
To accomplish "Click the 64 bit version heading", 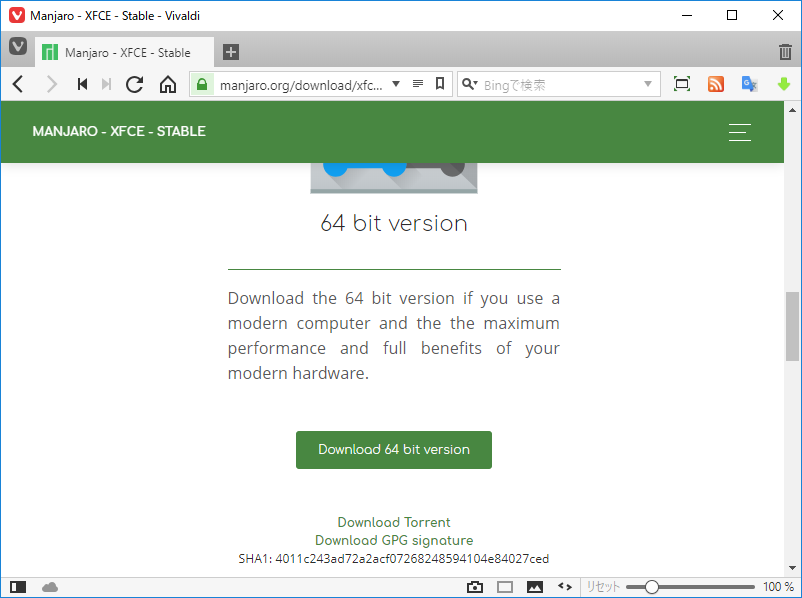I will pyautogui.click(x=394, y=224).
